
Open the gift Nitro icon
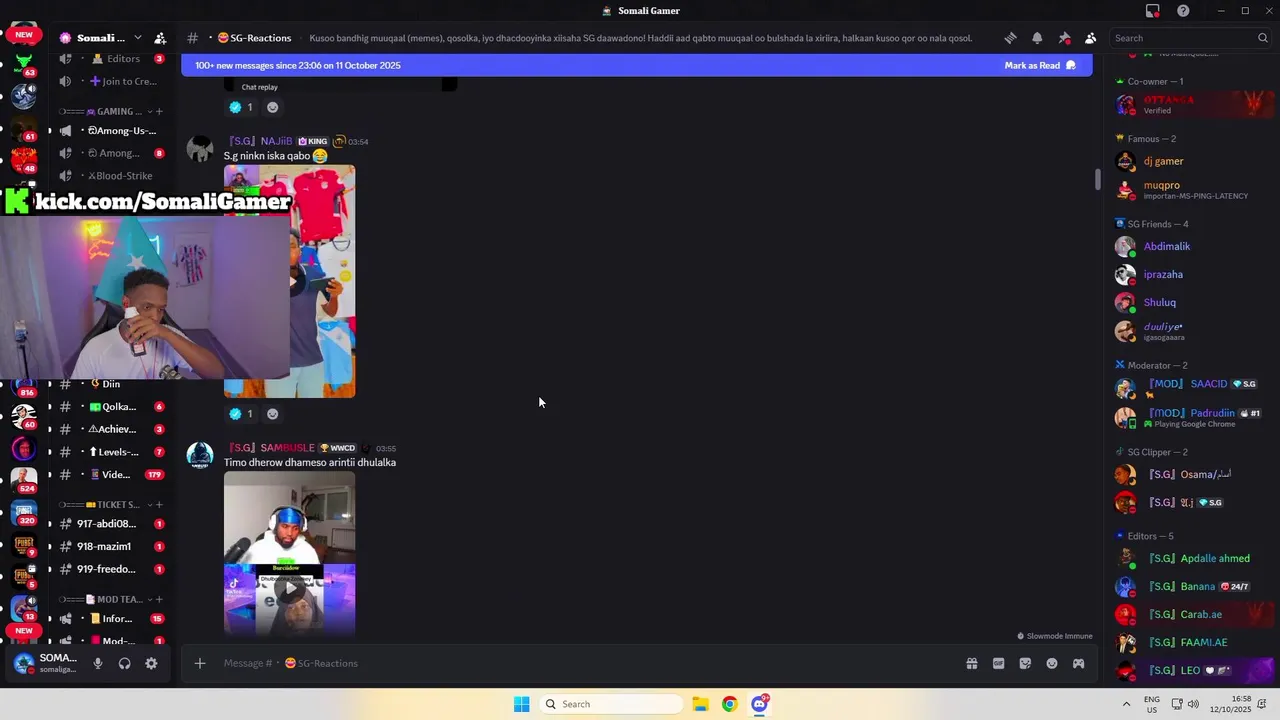click(x=971, y=663)
